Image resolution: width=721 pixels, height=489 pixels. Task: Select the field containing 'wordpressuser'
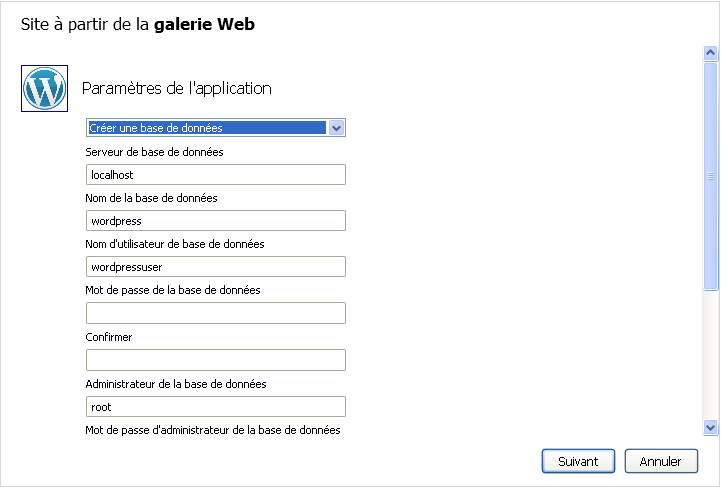click(215, 267)
